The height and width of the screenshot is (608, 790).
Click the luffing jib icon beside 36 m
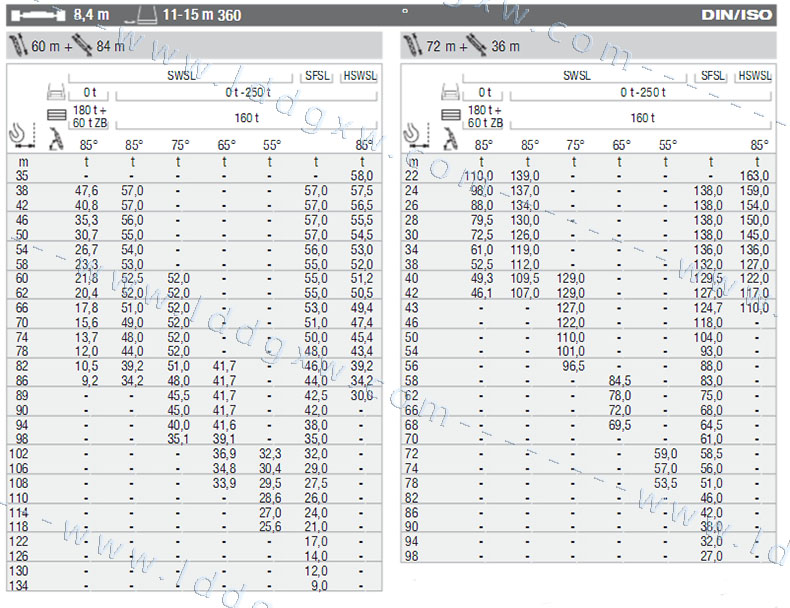[x=477, y=45]
